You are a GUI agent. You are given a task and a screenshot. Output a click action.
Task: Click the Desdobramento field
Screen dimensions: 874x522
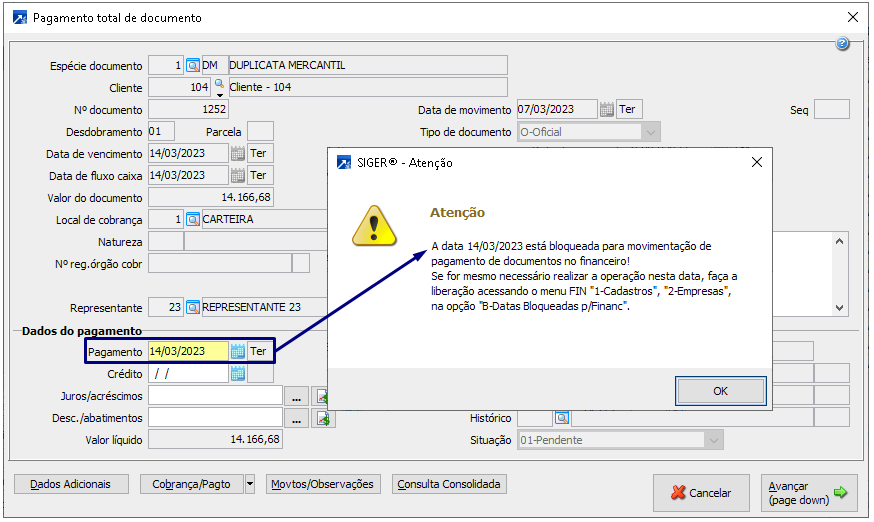click(161, 132)
